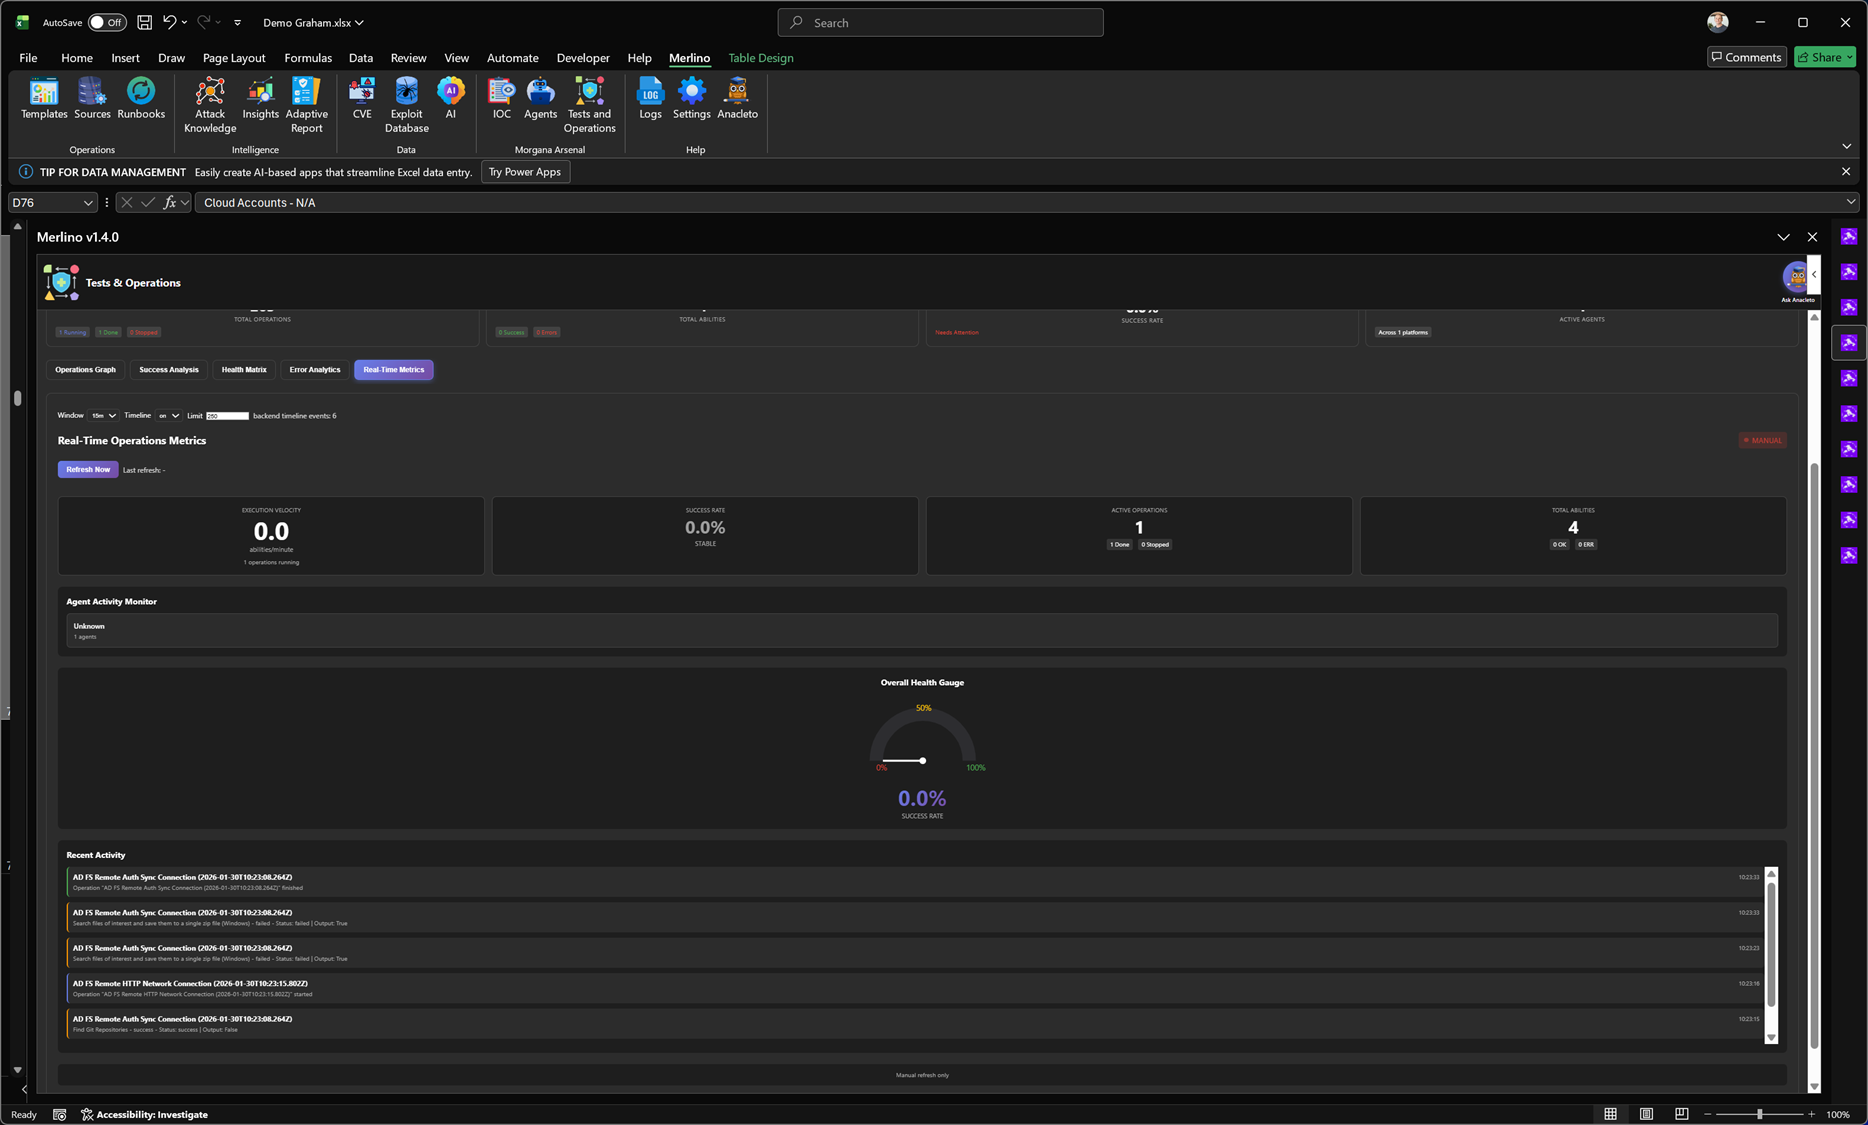Open the Attack Knowledge tool
The width and height of the screenshot is (1868, 1125).
(x=209, y=100)
